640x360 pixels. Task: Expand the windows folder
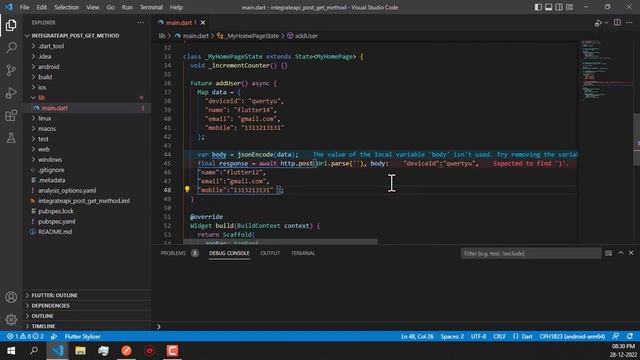(50, 159)
